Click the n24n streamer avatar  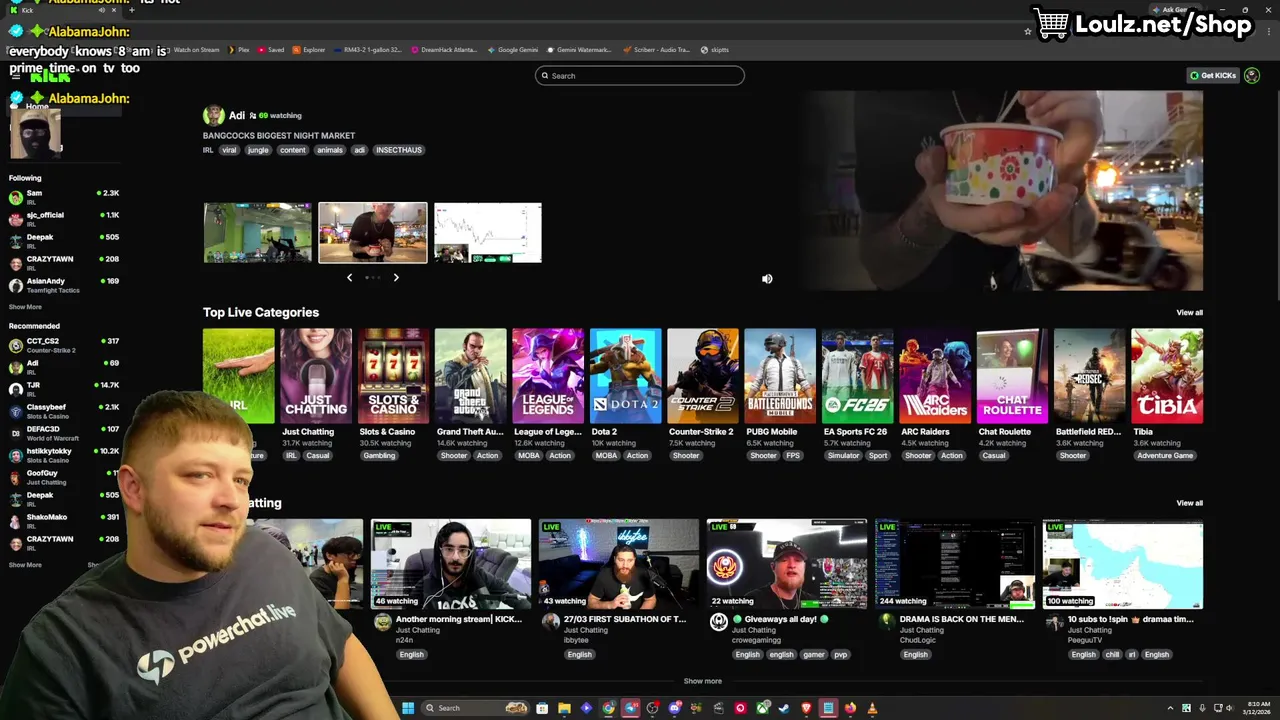tap(382, 622)
